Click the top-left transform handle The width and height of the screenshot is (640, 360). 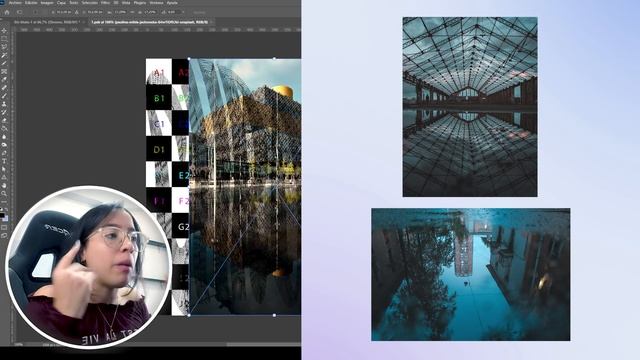(x=189, y=59)
